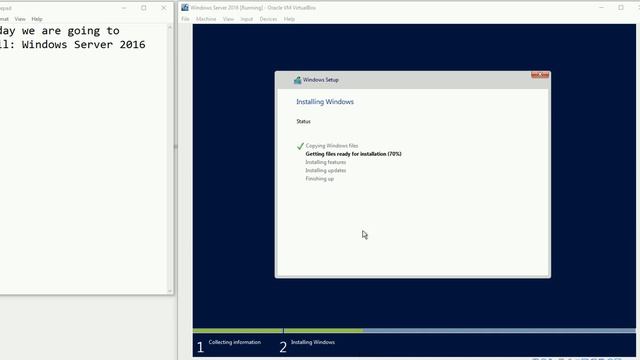Close the Windows Setup dialog
The image size is (640, 360).
[540, 75]
